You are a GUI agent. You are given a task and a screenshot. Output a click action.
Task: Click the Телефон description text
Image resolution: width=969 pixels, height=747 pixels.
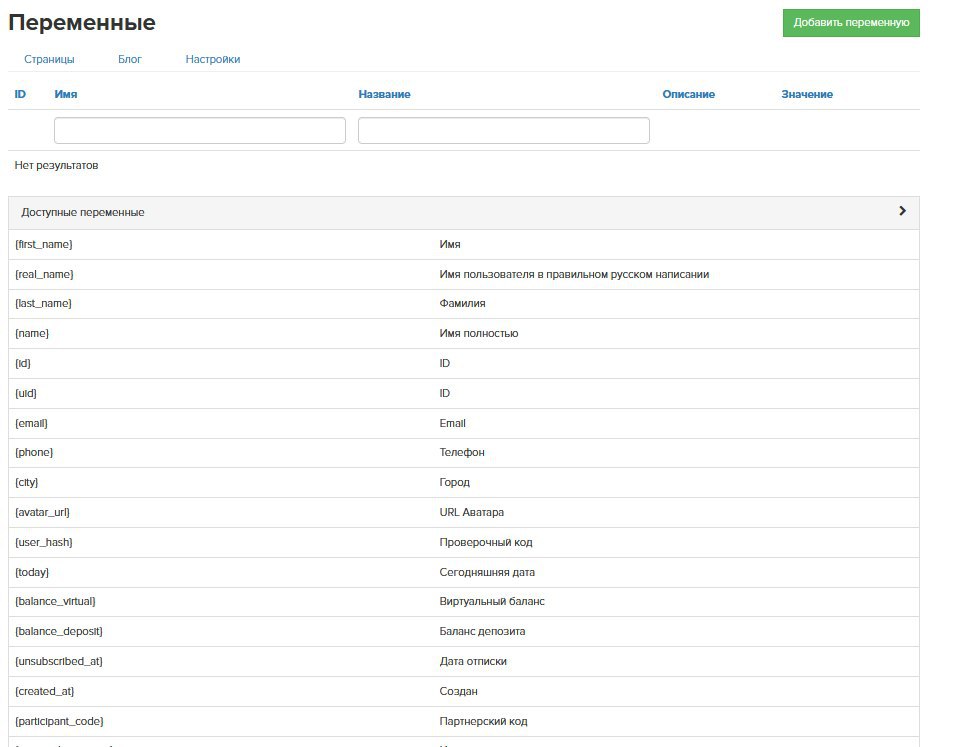click(x=462, y=452)
